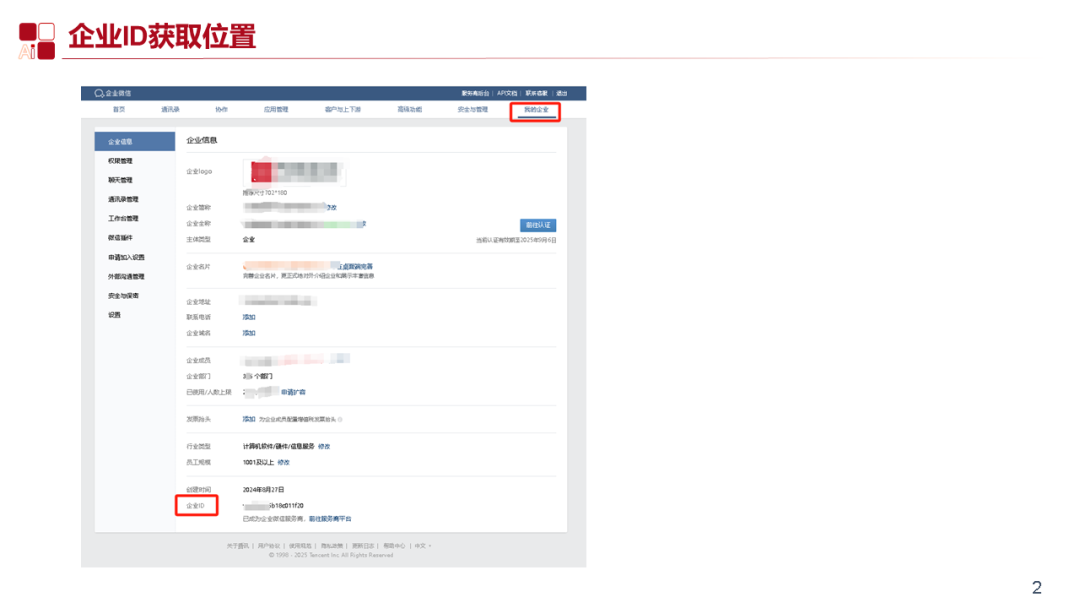Open 使用规范 in the footer

(x=300, y=546)
